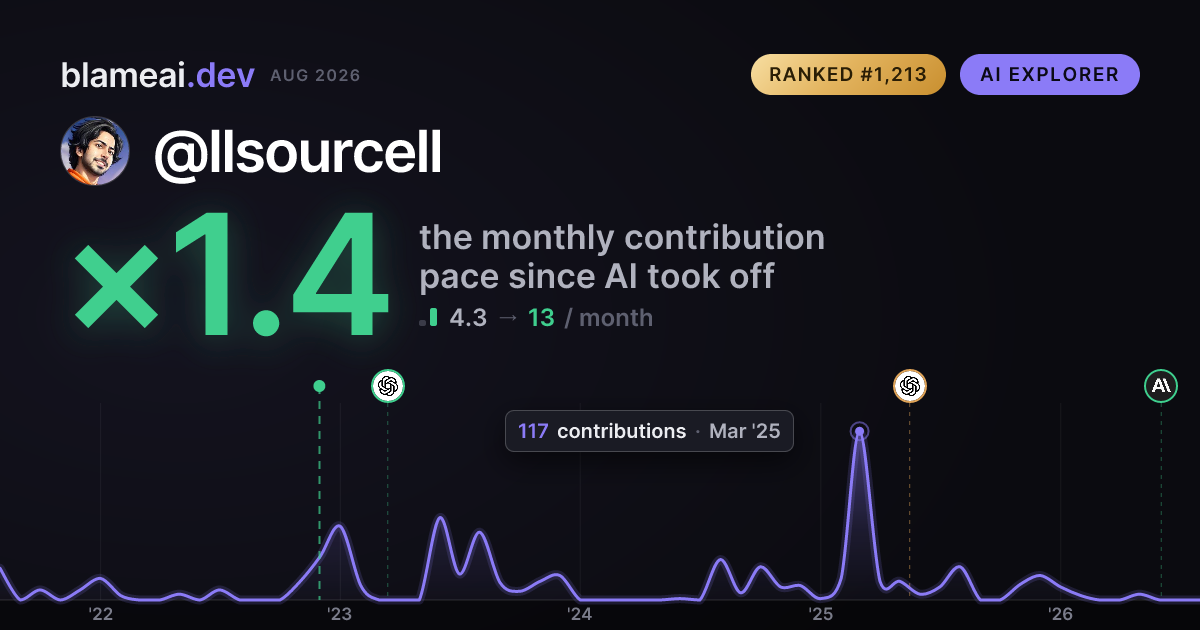Click the AI EXPLORER purple badge
This screenshot has height=630, width=1200.
pos(1049,75)
